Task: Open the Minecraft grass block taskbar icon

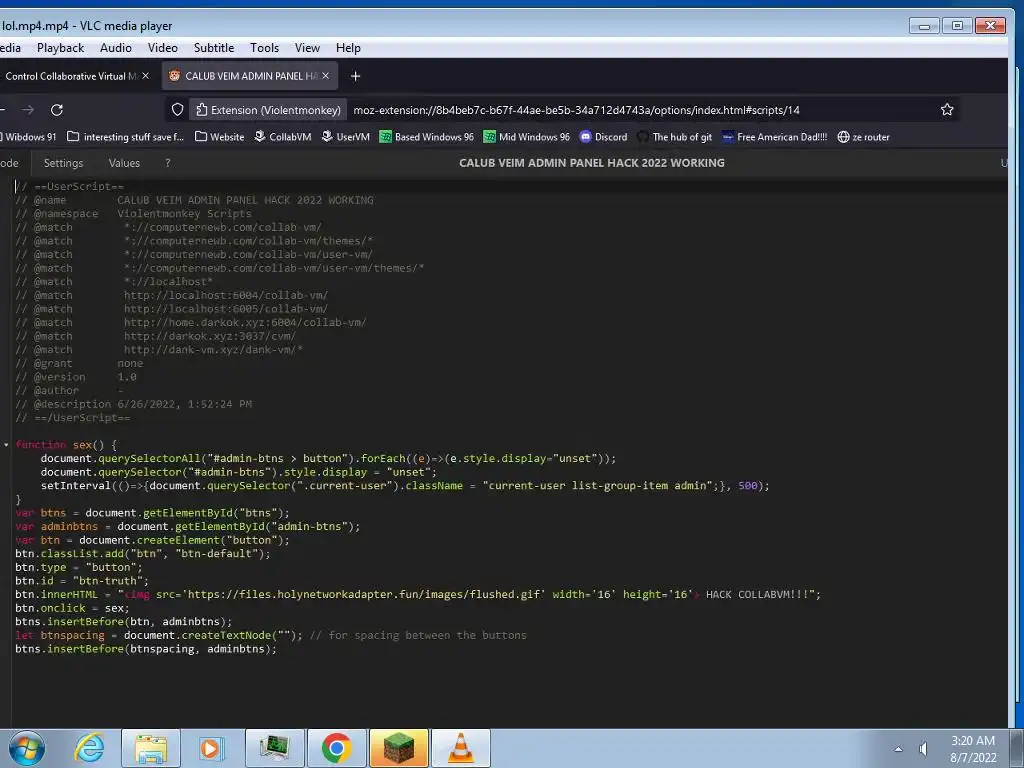Action: (398, 748)
